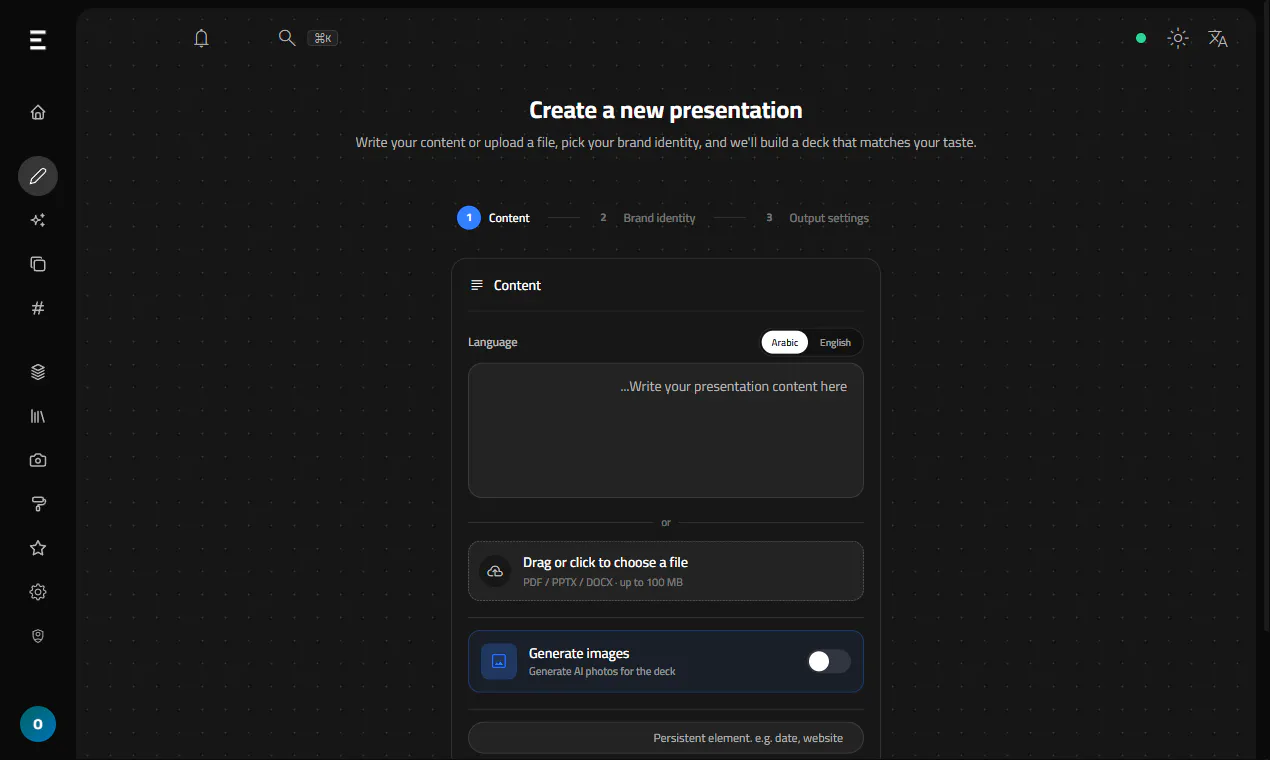The width and height of the screenshot is (1270, 760).
Task: Open the layers stack sidebar icon
Action: 38,372
